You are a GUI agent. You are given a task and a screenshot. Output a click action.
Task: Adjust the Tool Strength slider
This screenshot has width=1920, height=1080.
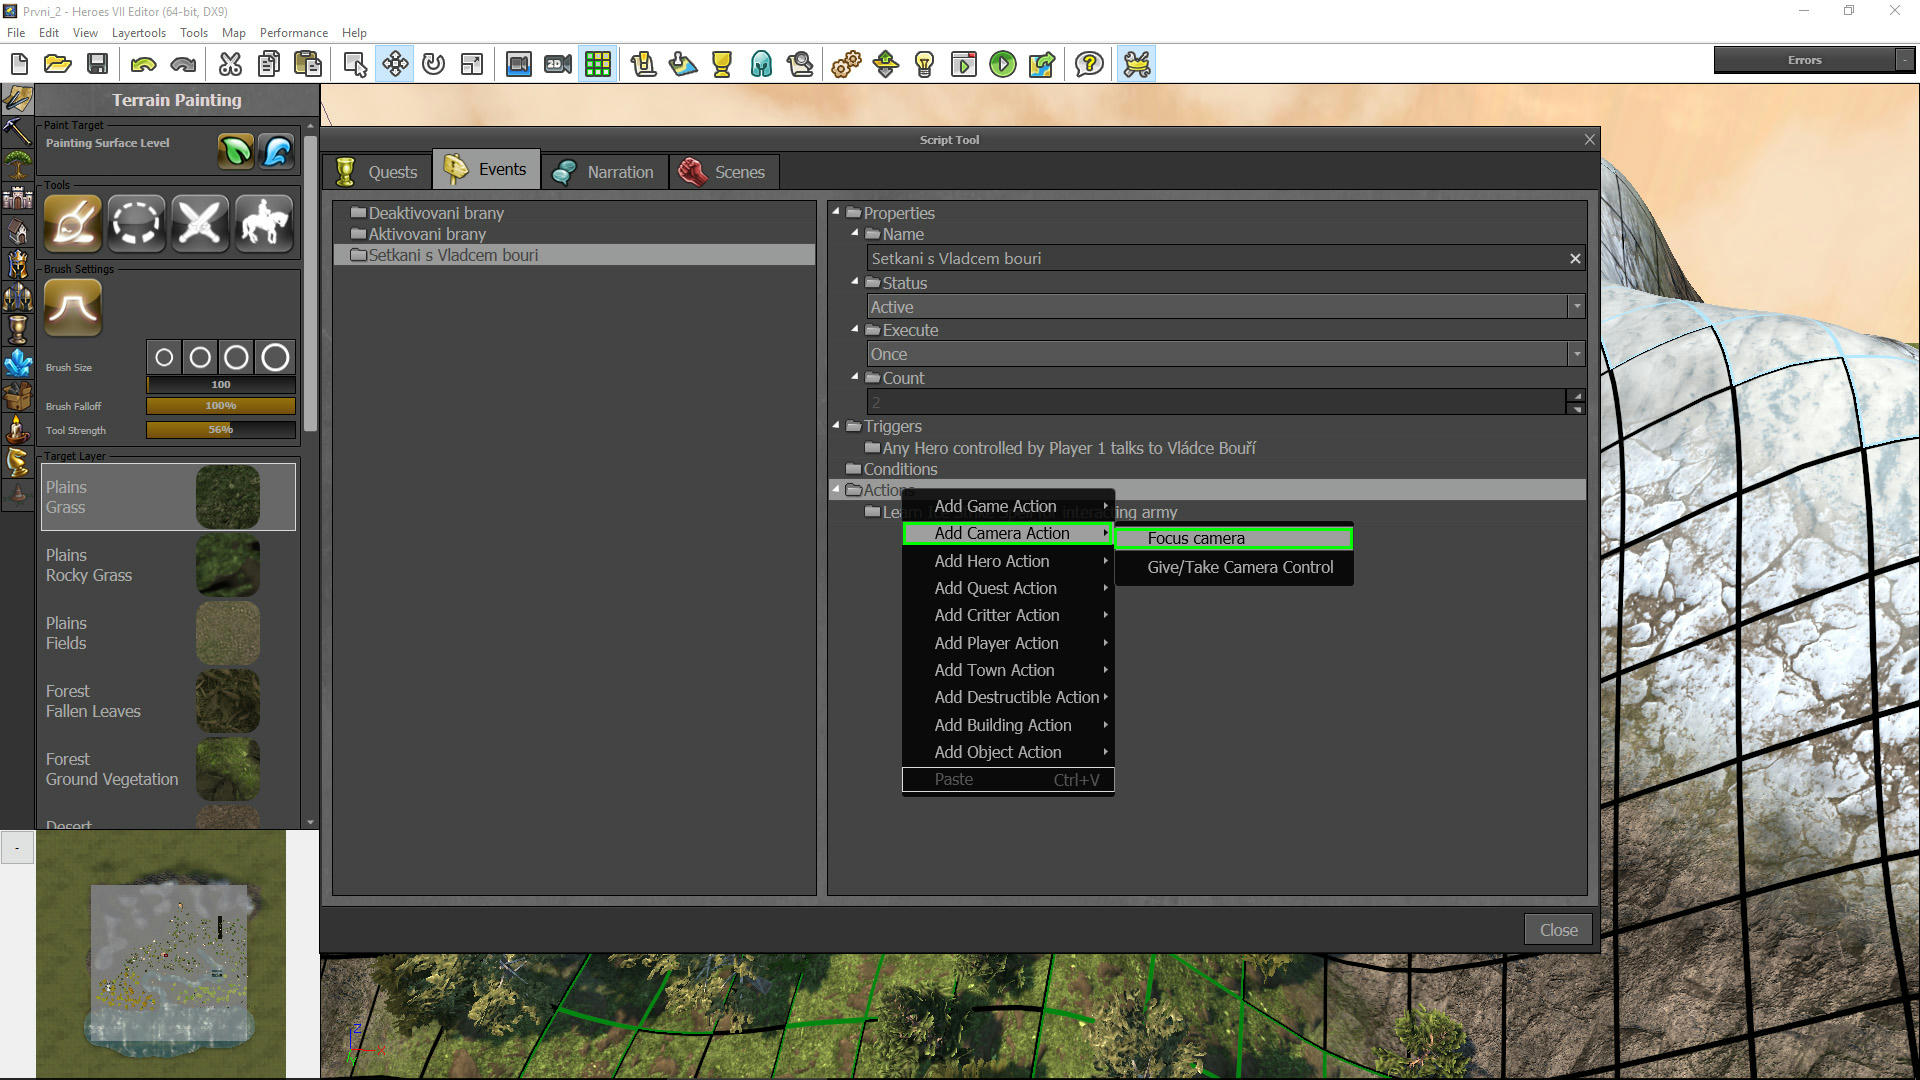click(221, 430)
